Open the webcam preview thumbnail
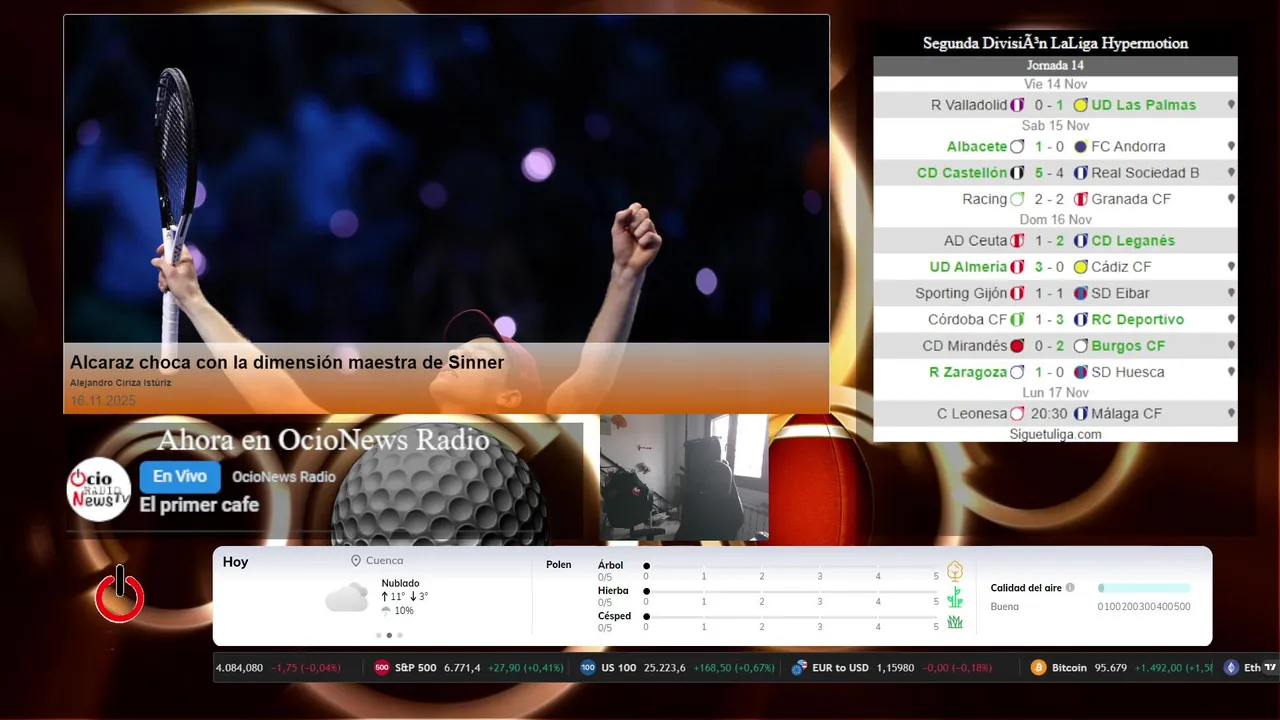The height and width of the screenshot is (720, 1280). click(x=684, y=477)
